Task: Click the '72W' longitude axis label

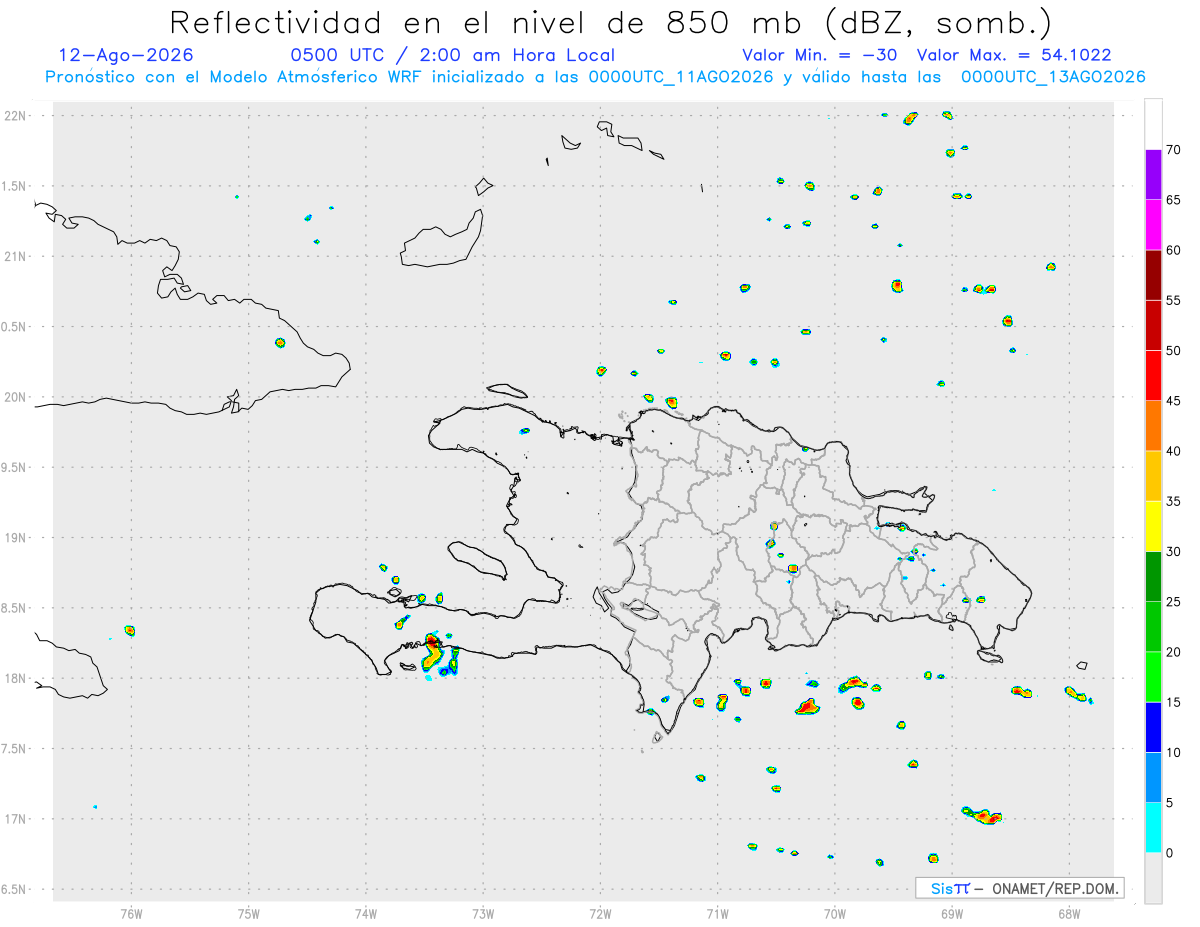Action: tap(600, 913)
